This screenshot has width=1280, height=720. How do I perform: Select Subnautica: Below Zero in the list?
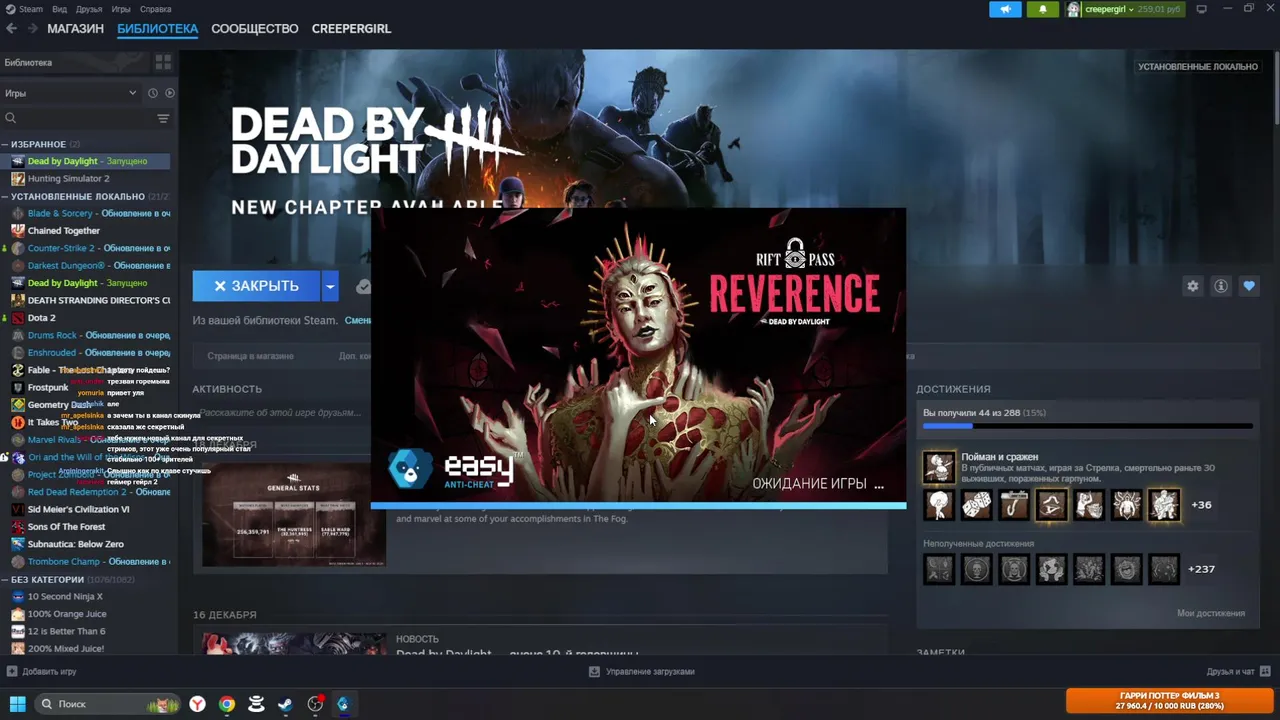pyautogui.click(x=75, y=544)
